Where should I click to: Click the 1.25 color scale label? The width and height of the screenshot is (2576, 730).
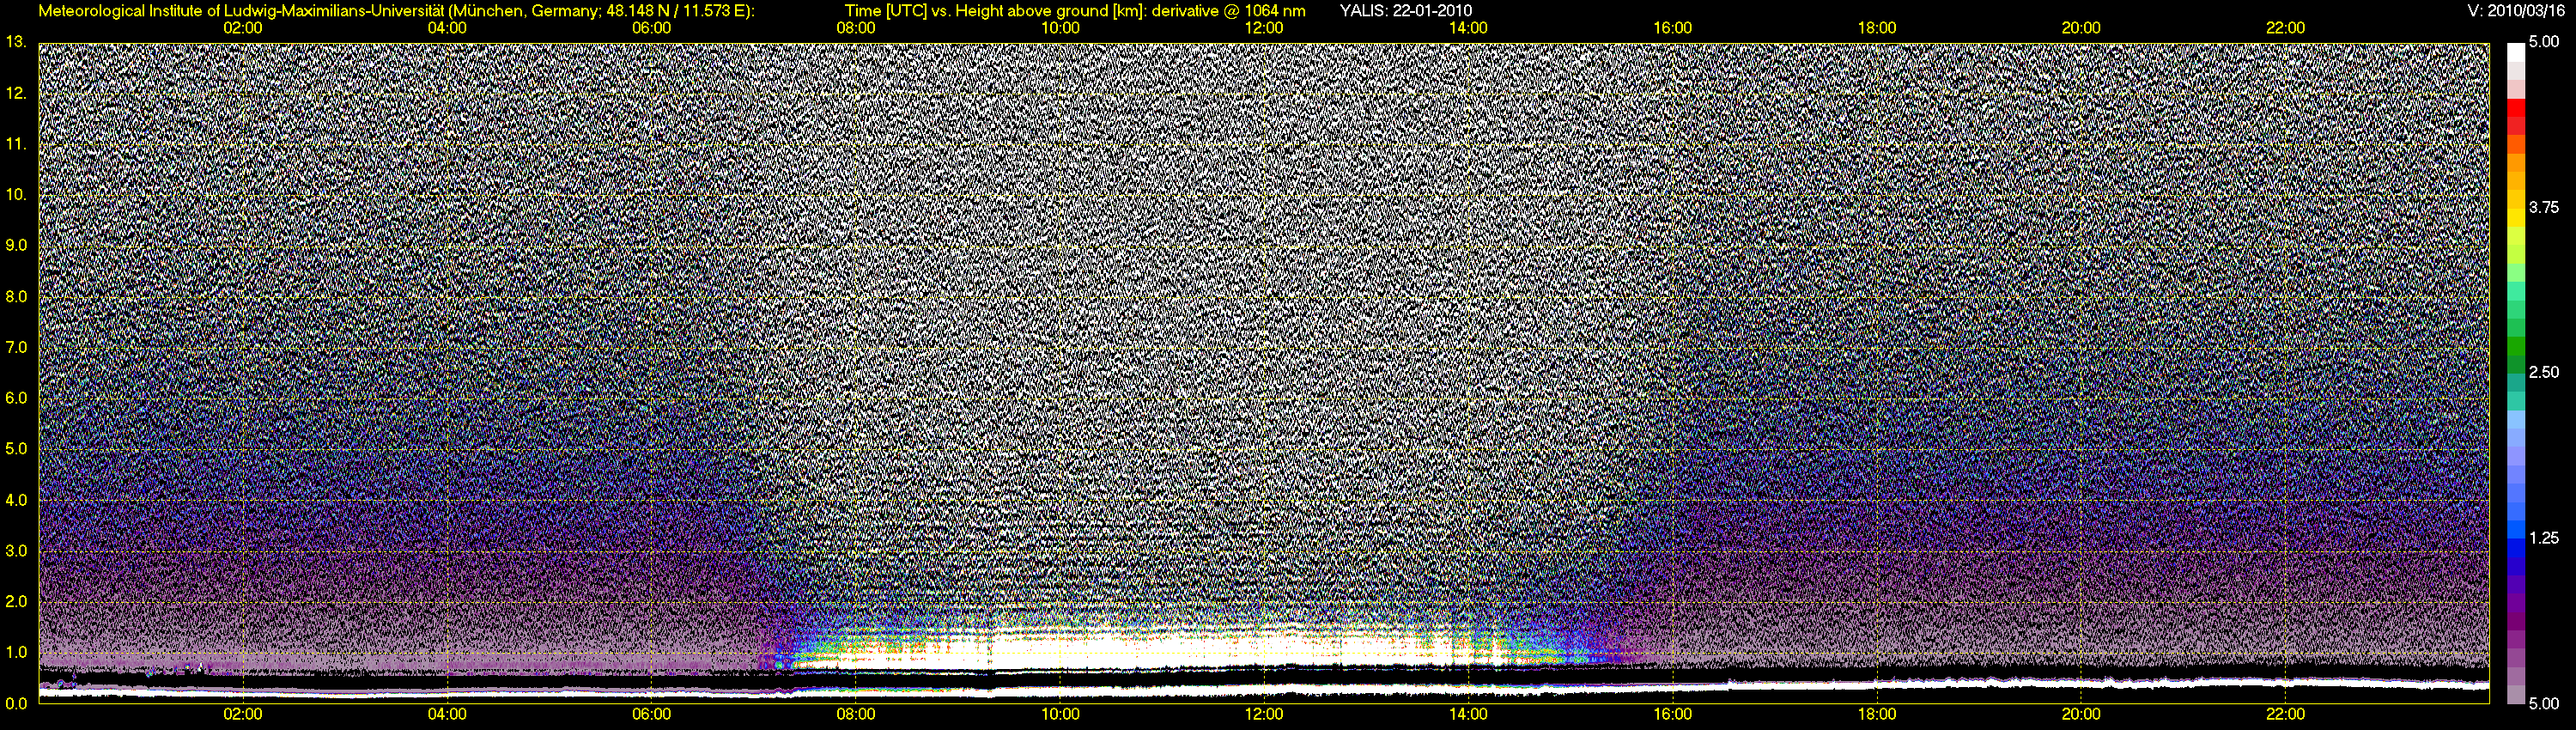2543,538
